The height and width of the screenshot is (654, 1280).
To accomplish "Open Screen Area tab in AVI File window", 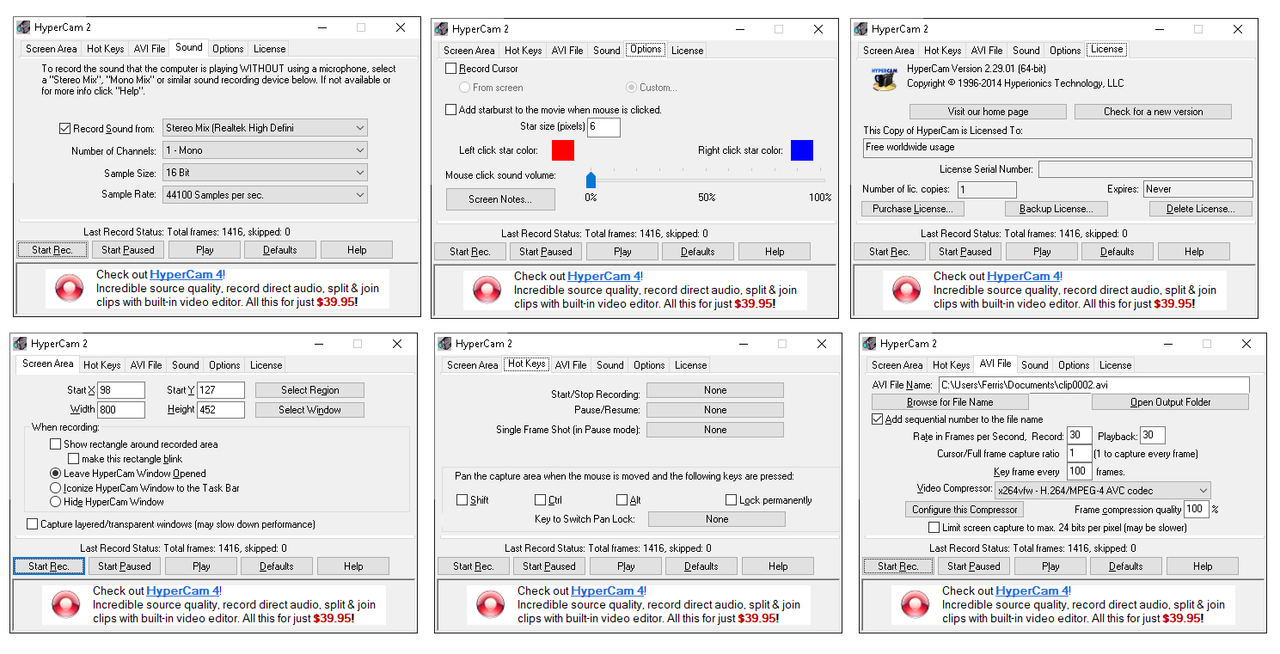I will point(897,365).
